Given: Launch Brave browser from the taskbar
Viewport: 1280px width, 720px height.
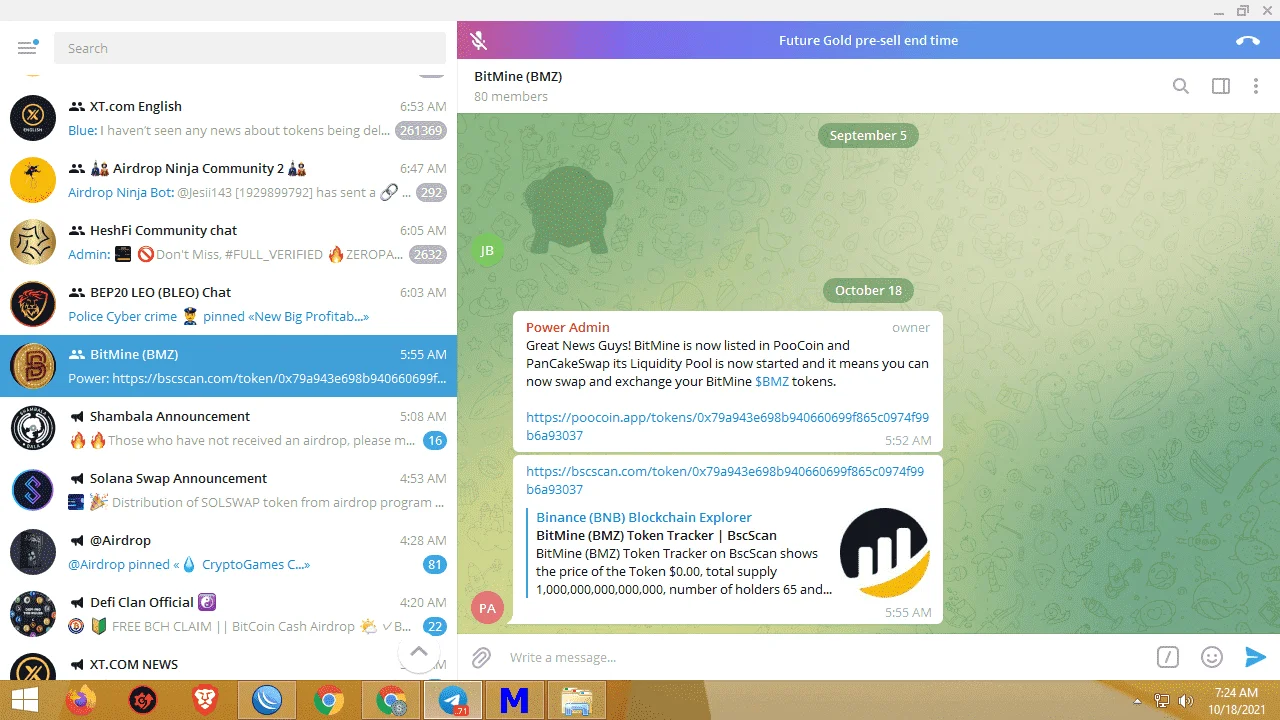Looking at the screenshot, I should pyautogui.click(x=205, y=700).
